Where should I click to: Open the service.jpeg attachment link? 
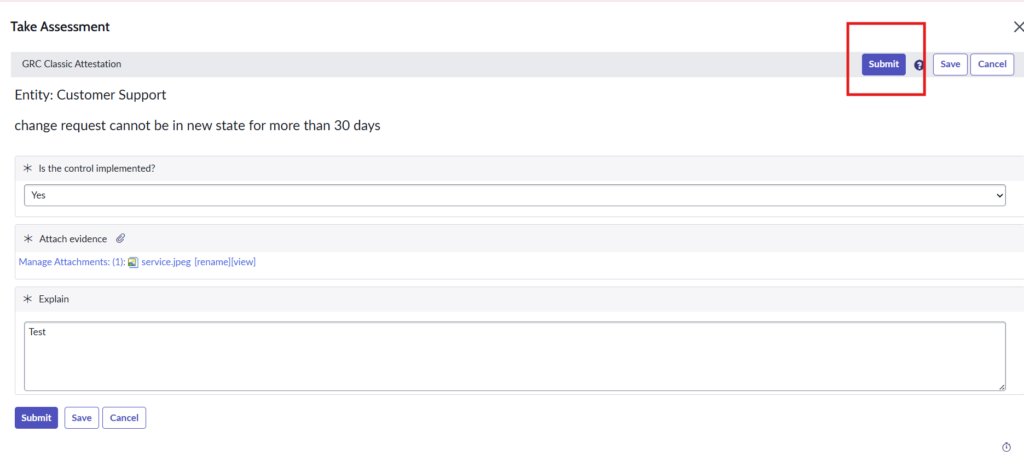[166, 263]
